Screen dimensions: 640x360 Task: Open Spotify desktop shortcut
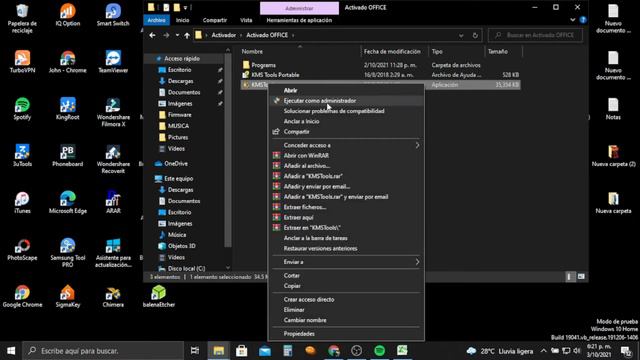(x=22, y=109)
